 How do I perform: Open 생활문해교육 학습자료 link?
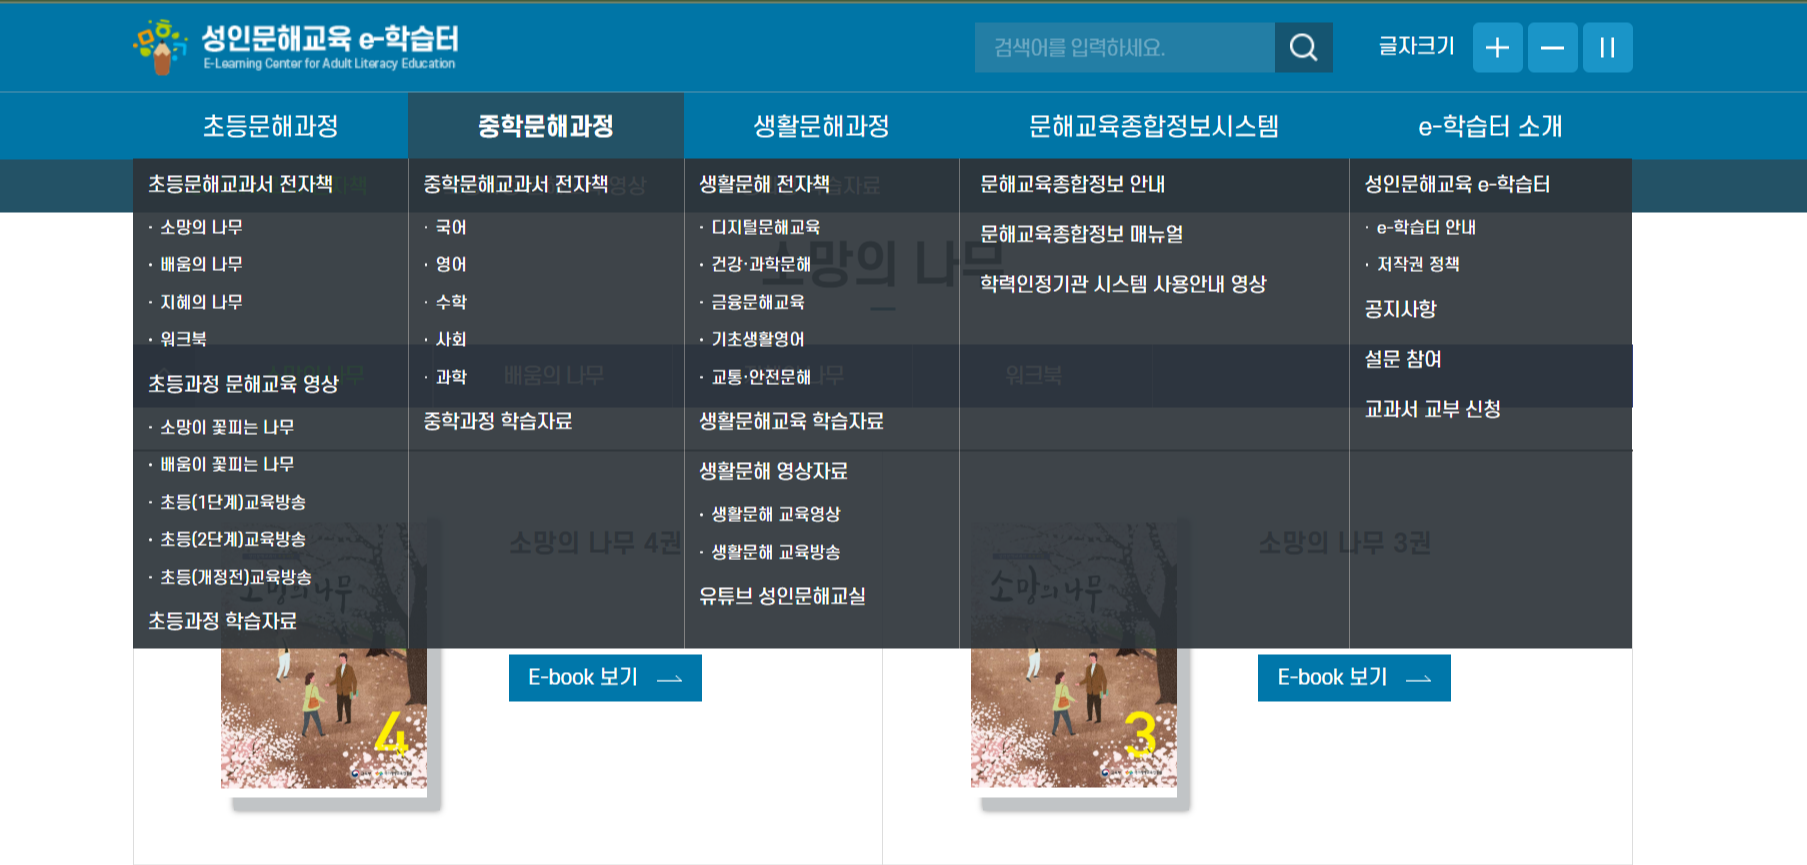(791, 421)
